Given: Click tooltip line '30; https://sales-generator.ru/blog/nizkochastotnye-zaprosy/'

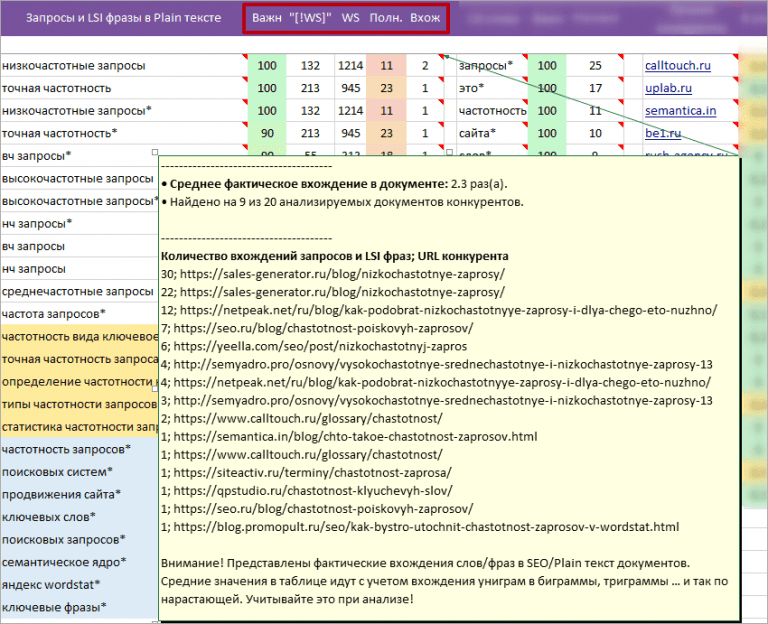Looking at the screenshot, I should (x=333, y=274).
